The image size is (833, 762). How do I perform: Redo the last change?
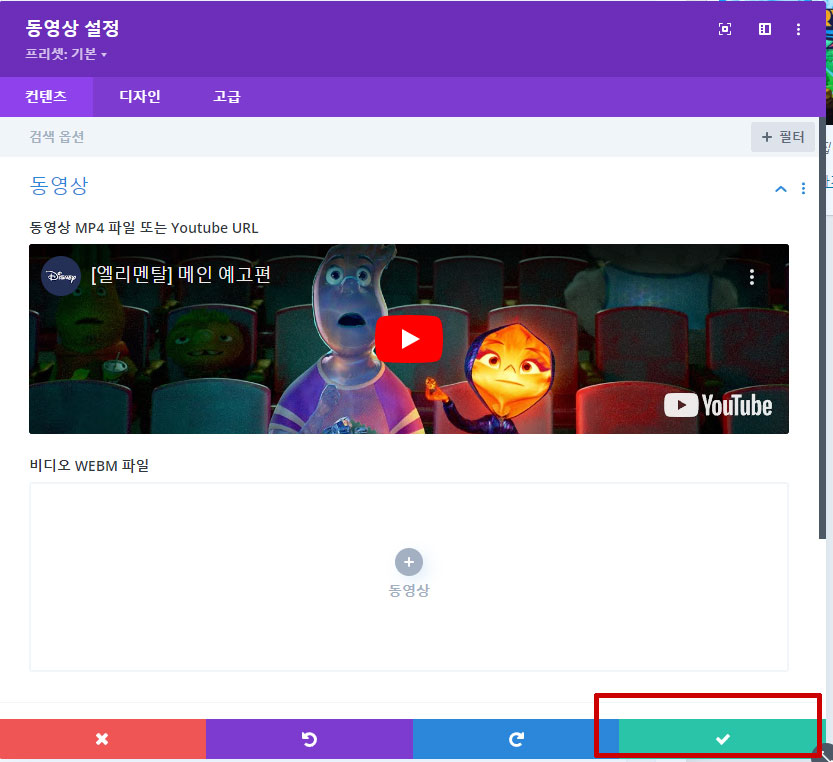pyautogui.click(x=516, y=739)
